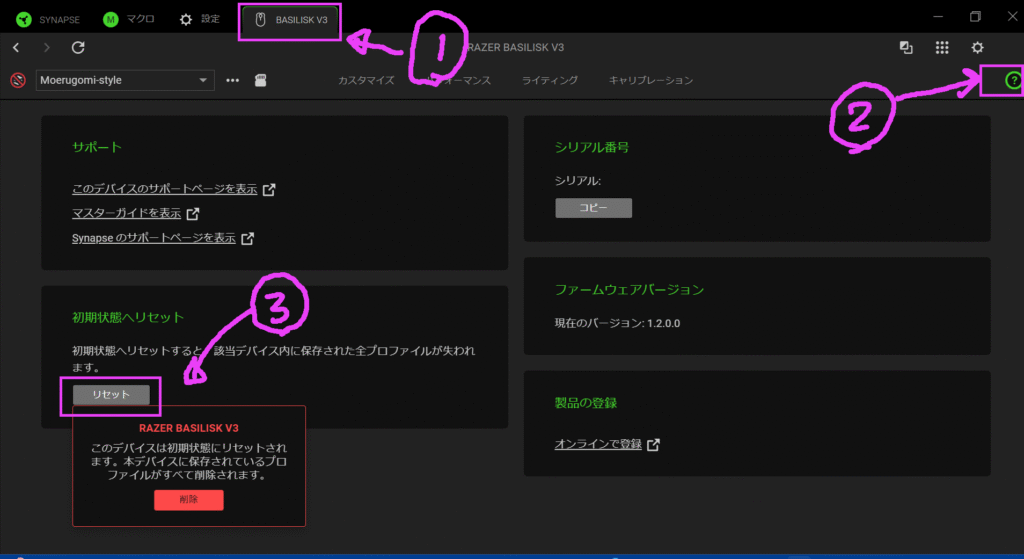
Task: Select the BASILISK V3 device tab
Action: [290, 20]
